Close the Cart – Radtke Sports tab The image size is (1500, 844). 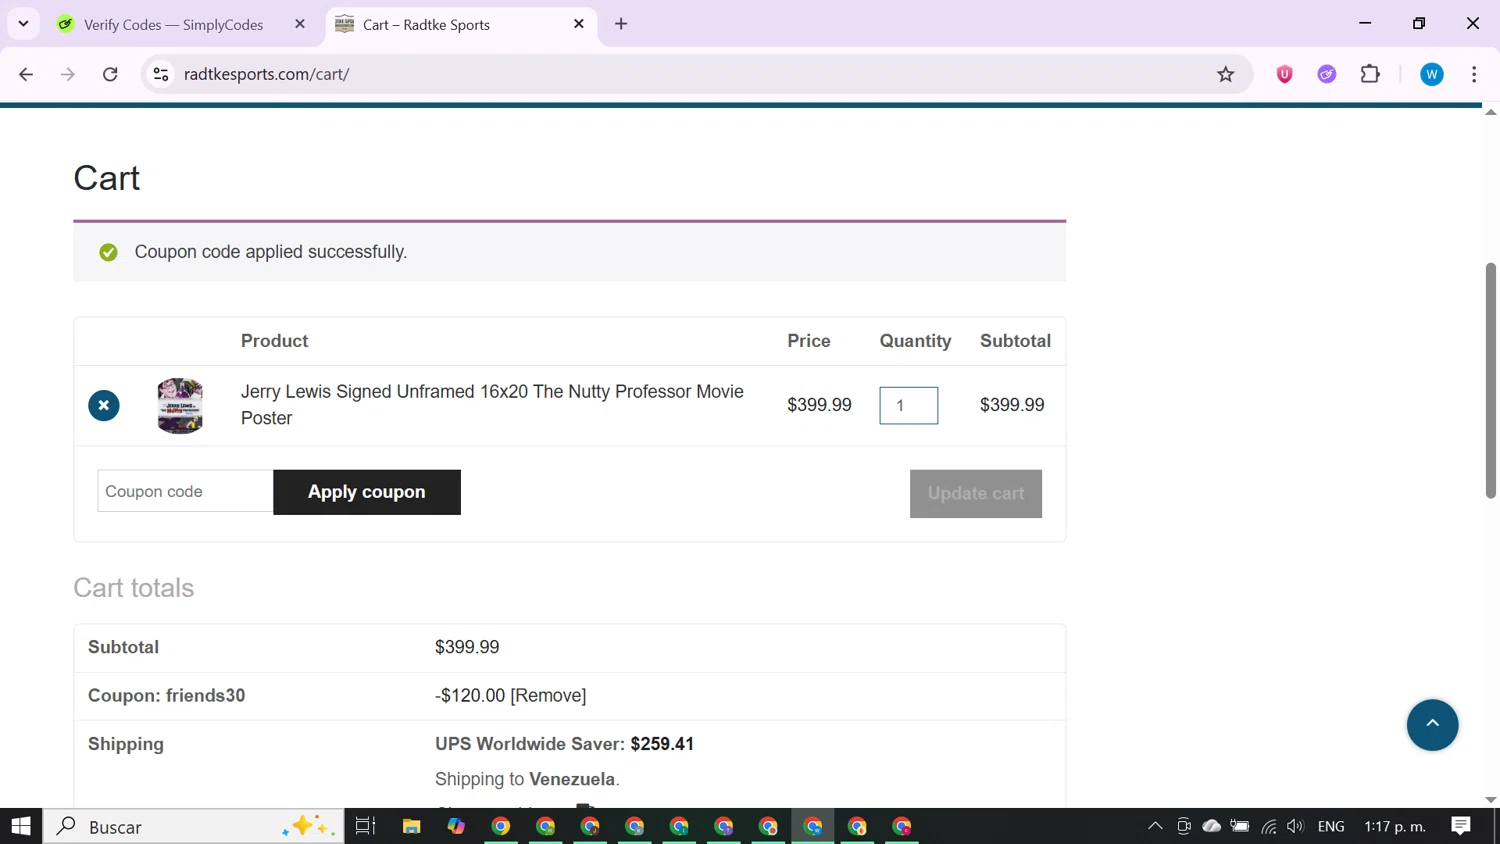coord(579,24)
